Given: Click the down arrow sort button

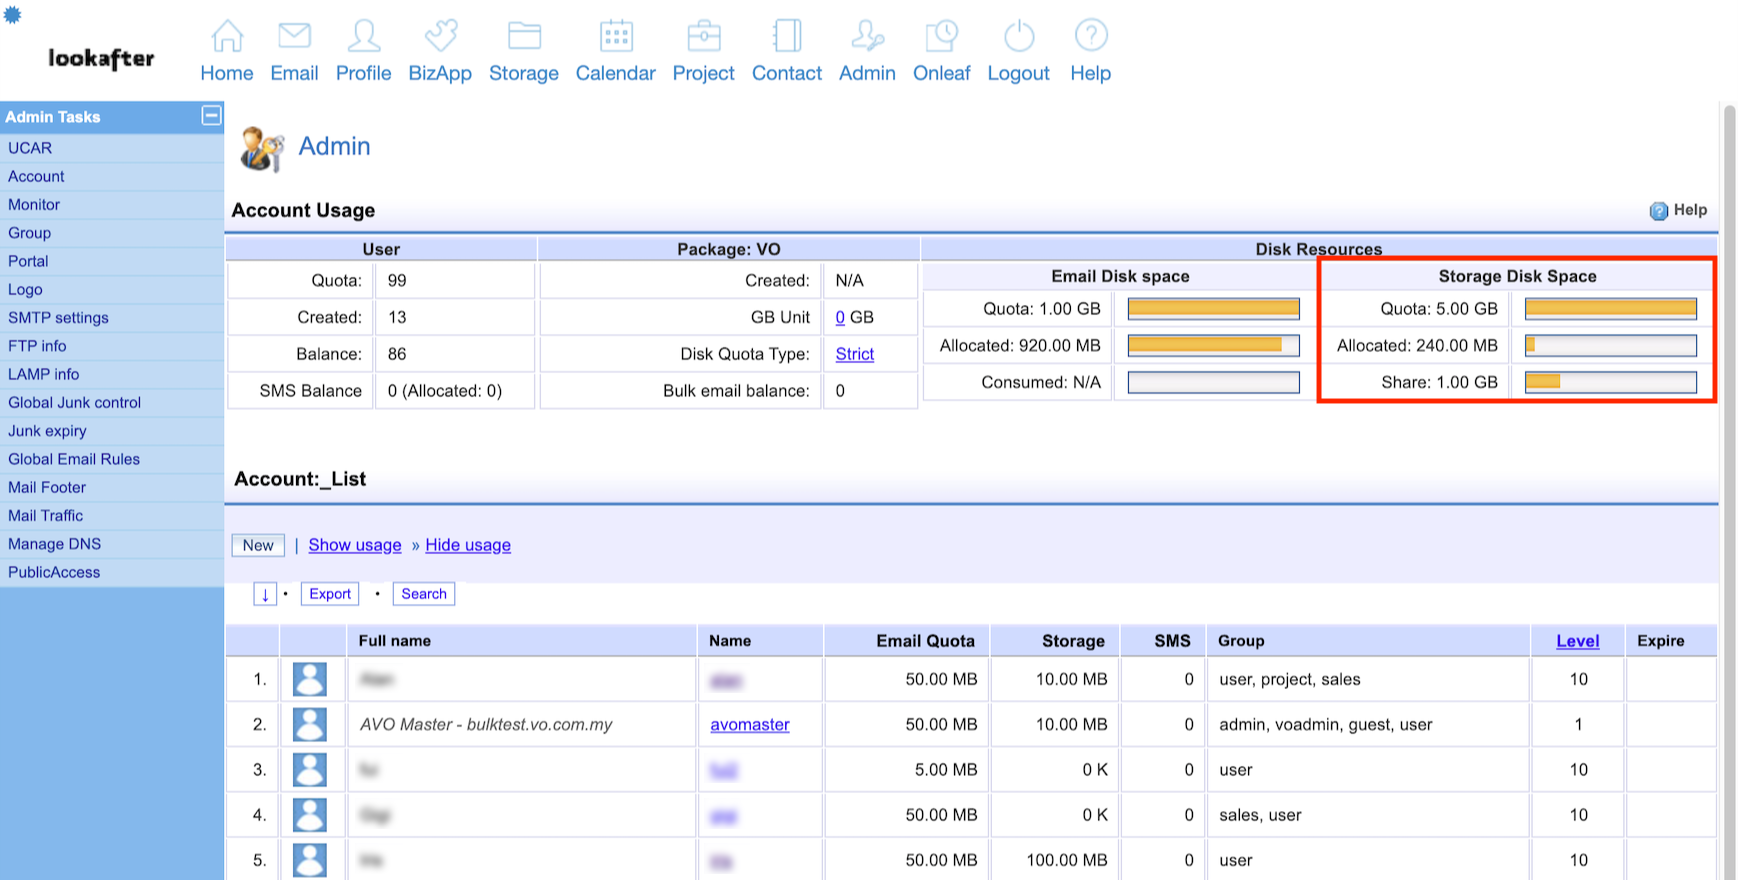Looking at the screenshot, I should (x=265, y=594).
